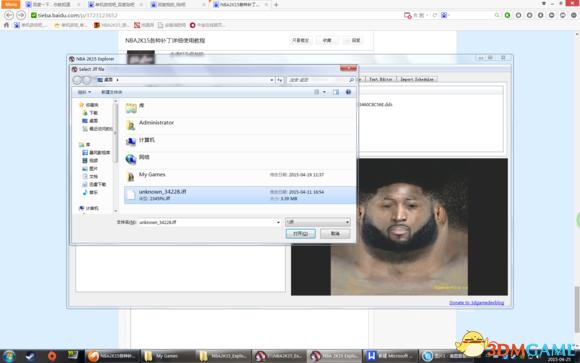Click the dialog's default Open button

coord(300,234)
